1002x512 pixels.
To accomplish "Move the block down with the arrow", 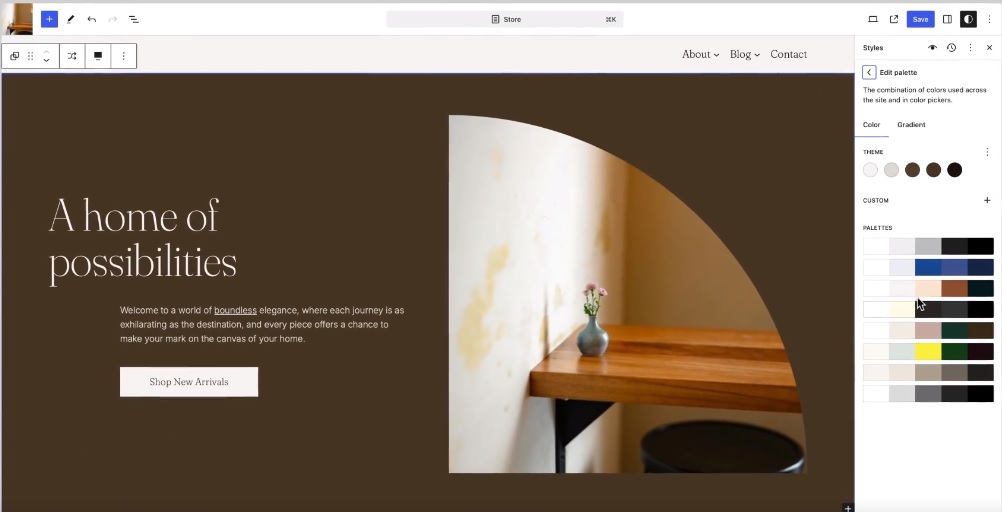I will (47, 61).
